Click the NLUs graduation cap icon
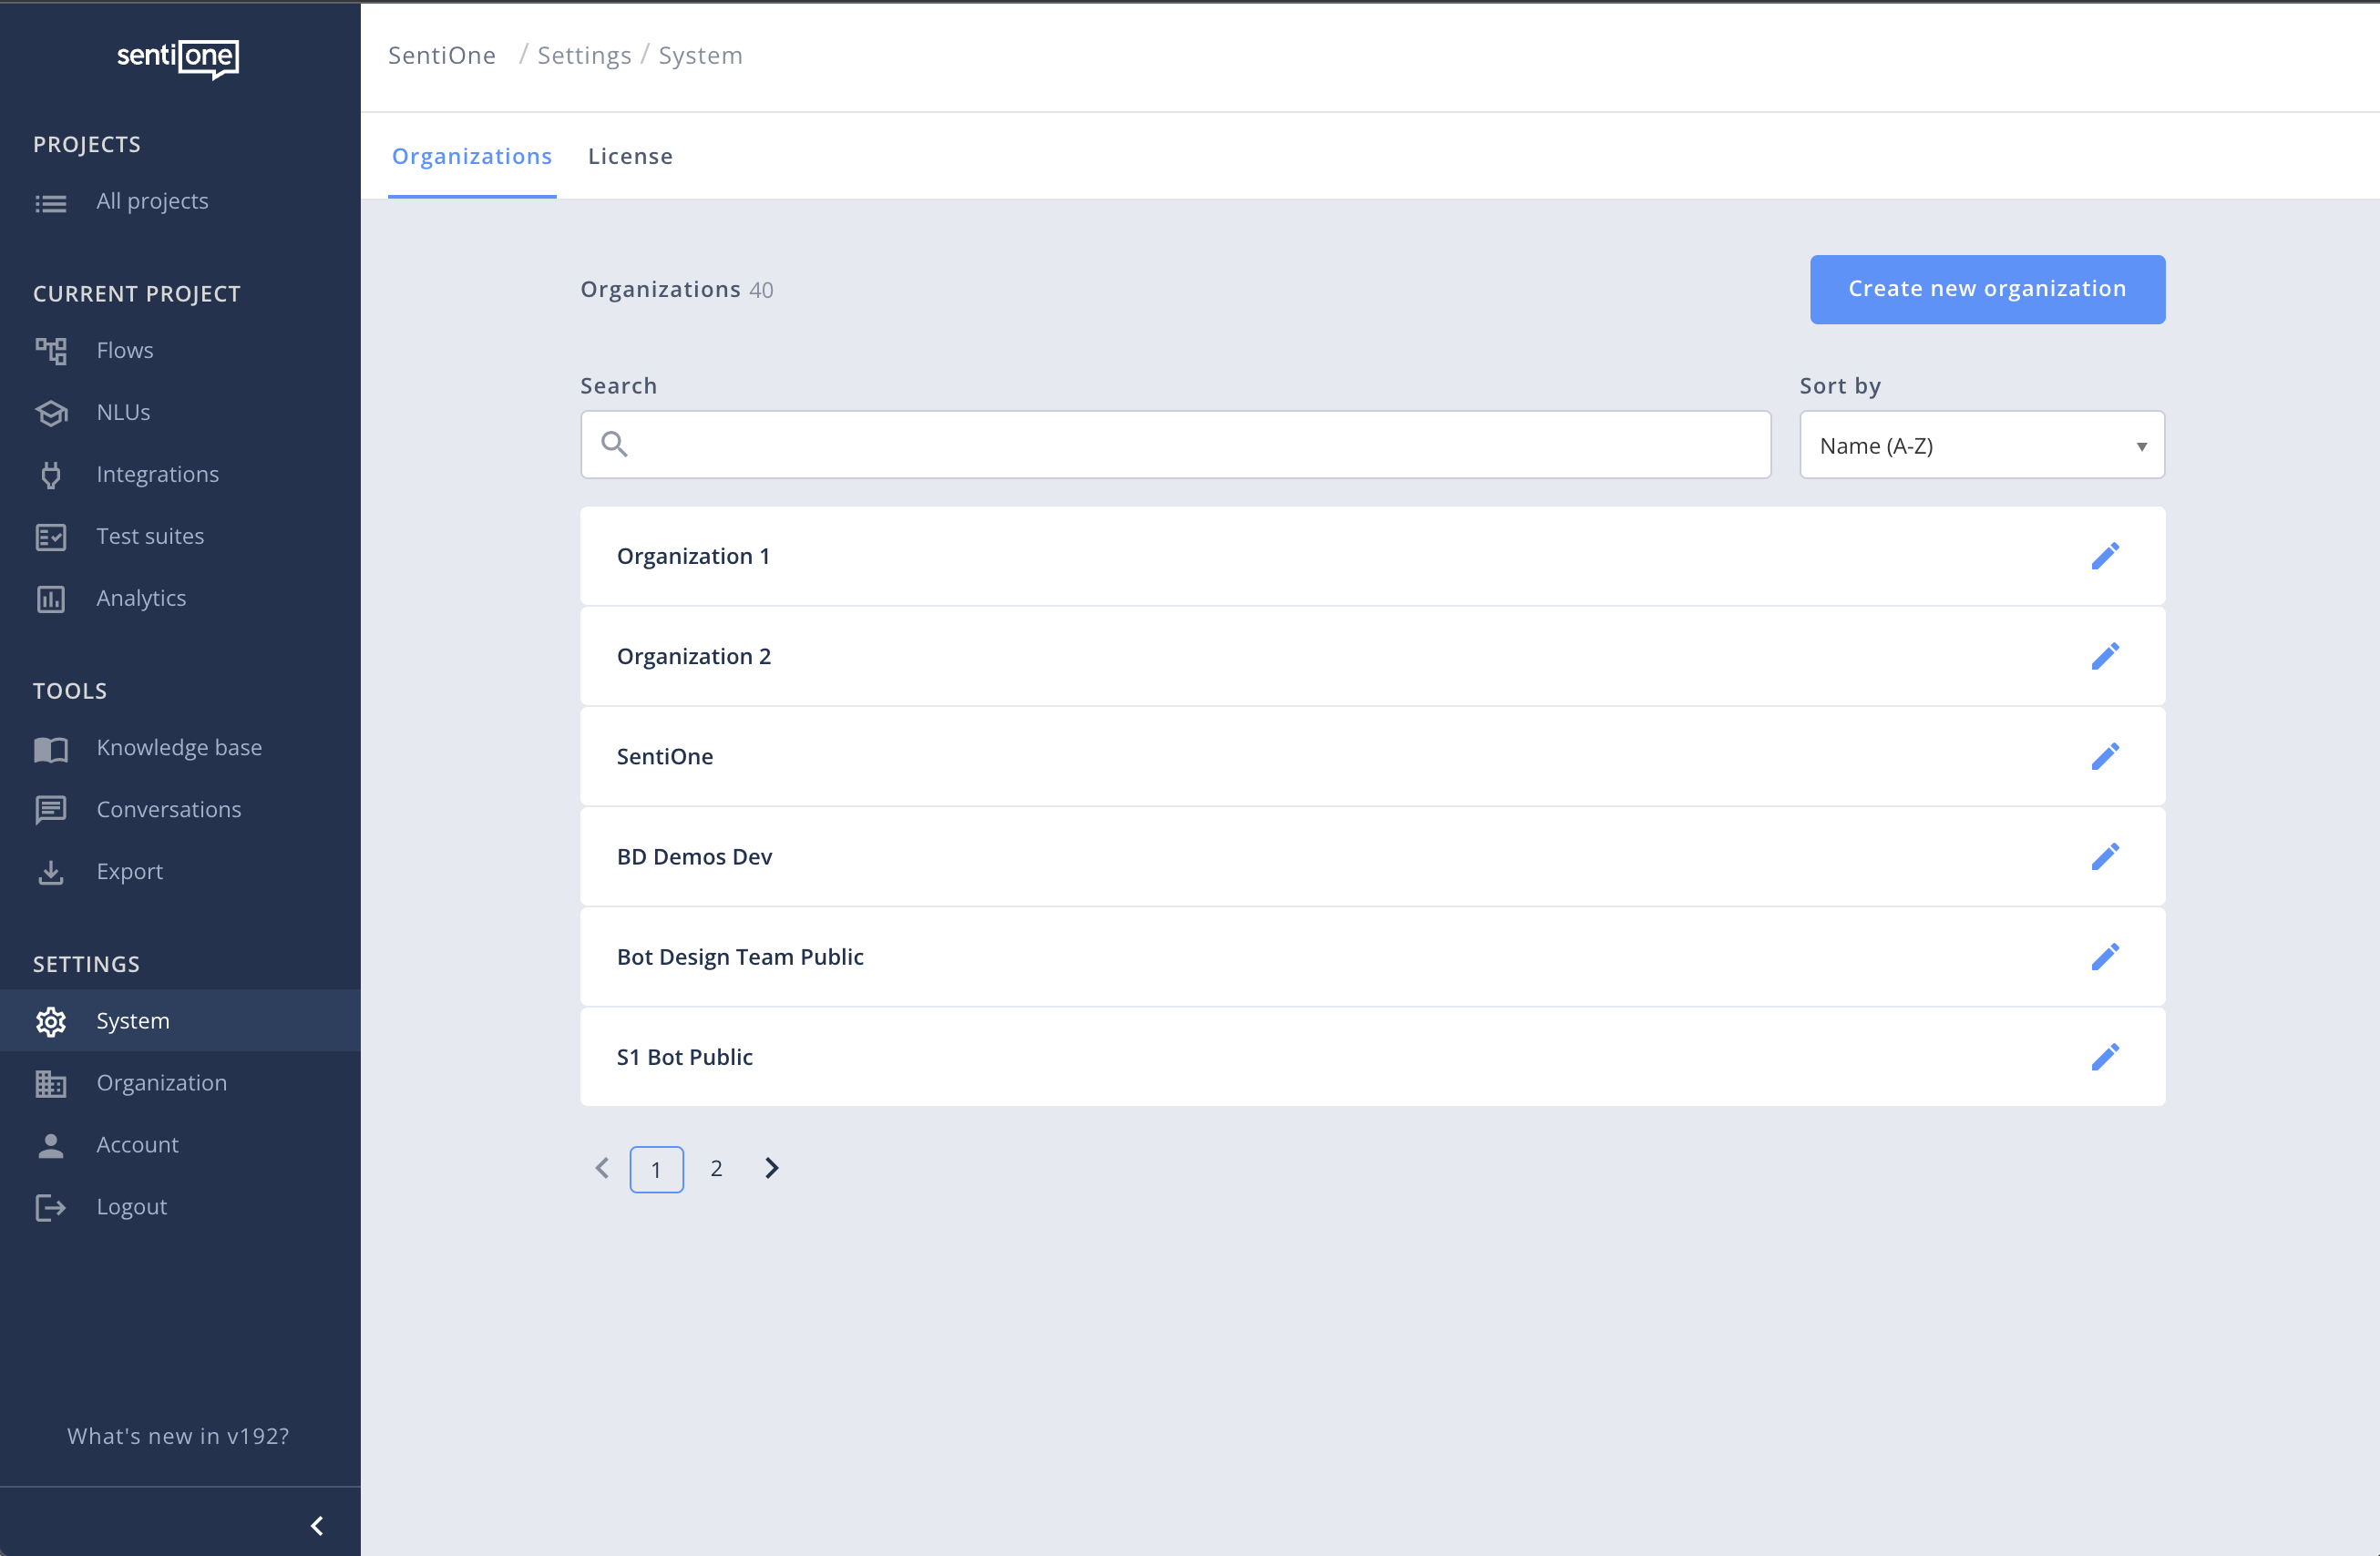The image size is (2380, 1556). coord(51,413)
